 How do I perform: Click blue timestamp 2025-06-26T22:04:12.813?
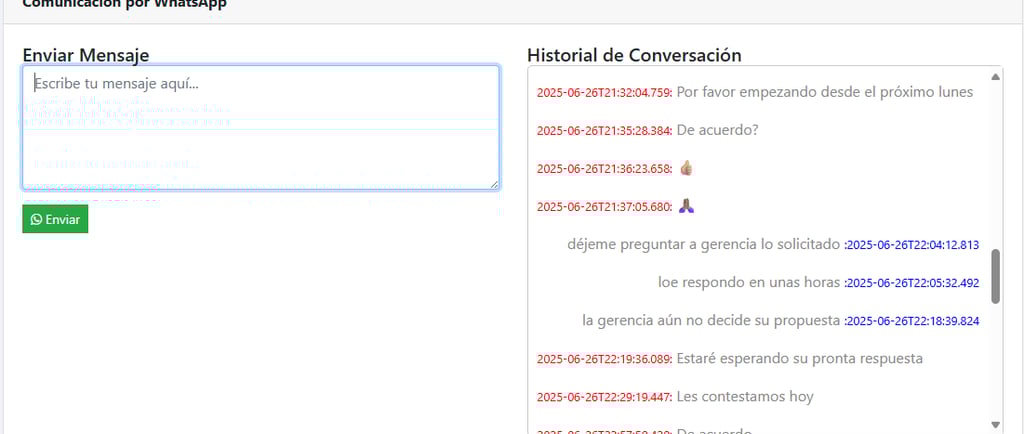pos(912,245)
